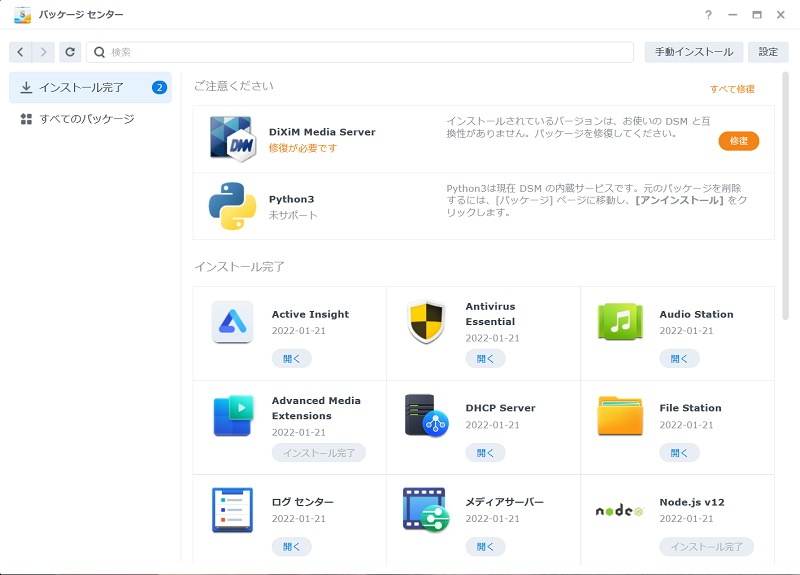
Task: Click the DHCP Server title
Action: tap(501, 408)
